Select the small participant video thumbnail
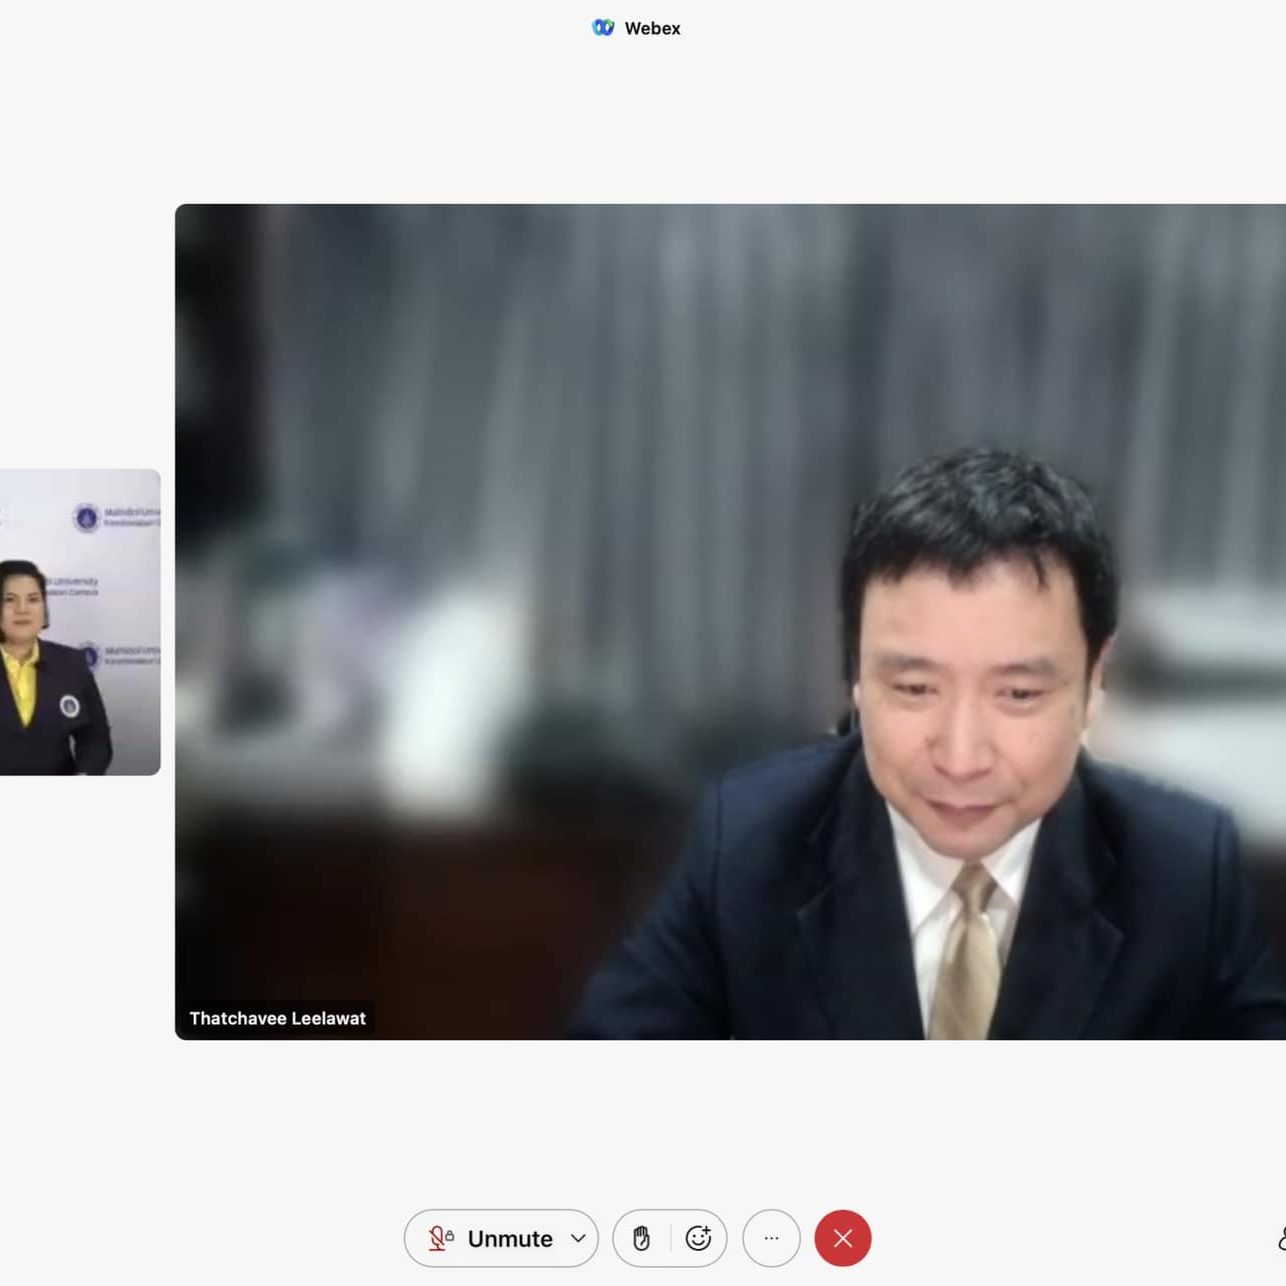 (80, 621)
